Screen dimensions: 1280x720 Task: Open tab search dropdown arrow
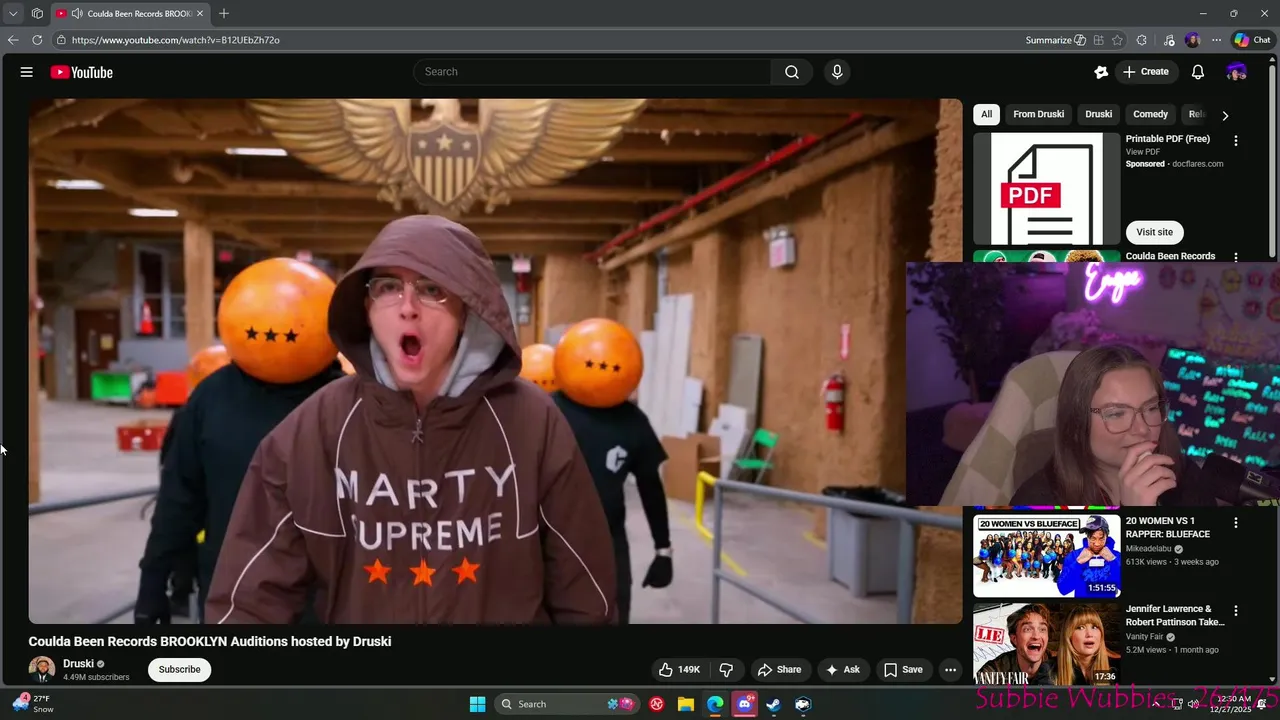click(x=13, y=13)
